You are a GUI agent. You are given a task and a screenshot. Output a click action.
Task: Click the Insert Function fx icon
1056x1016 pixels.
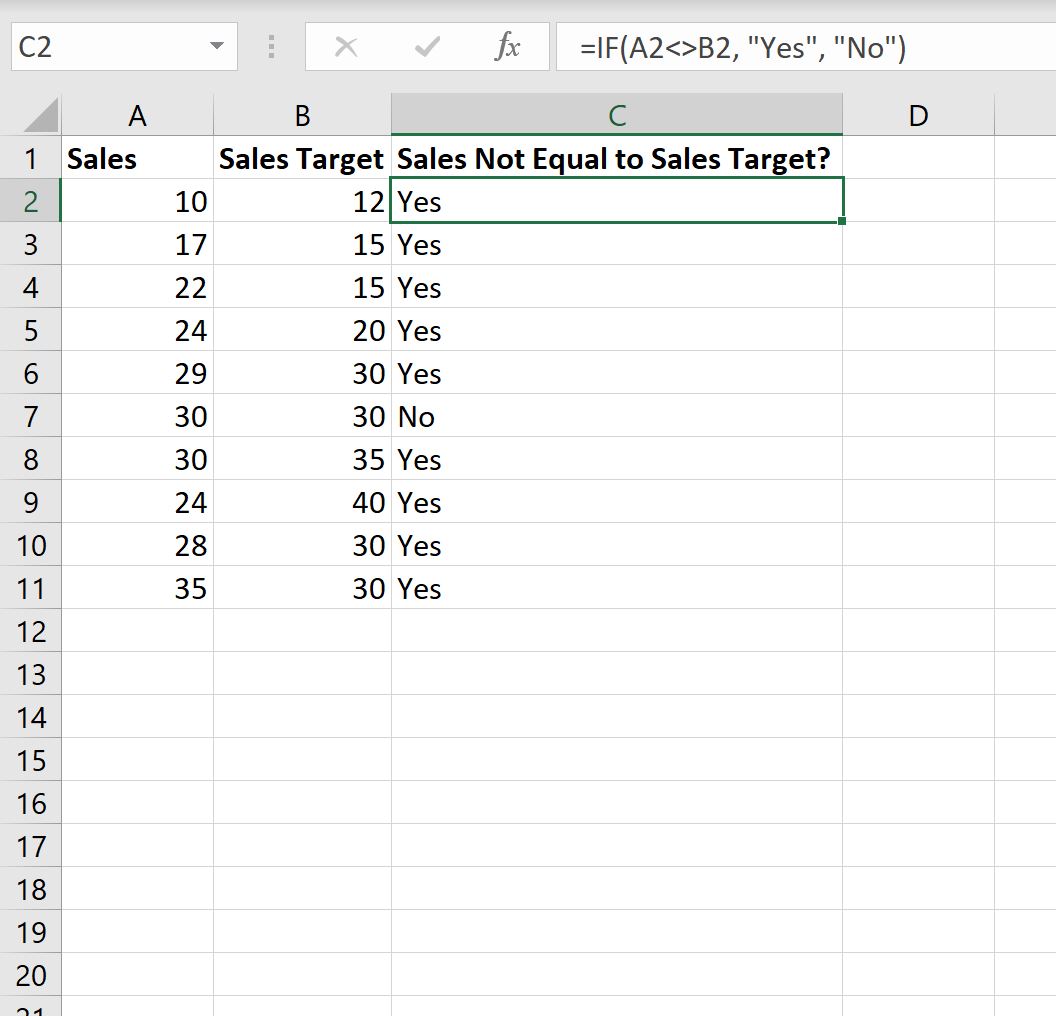pyautogui.click(x=508, y=46)
